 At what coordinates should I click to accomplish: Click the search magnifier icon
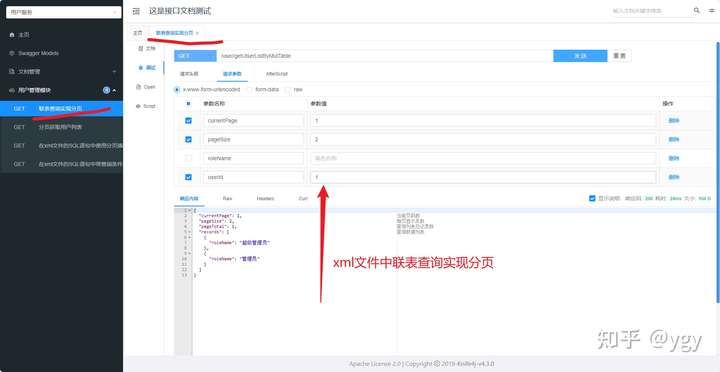(697, 10)
